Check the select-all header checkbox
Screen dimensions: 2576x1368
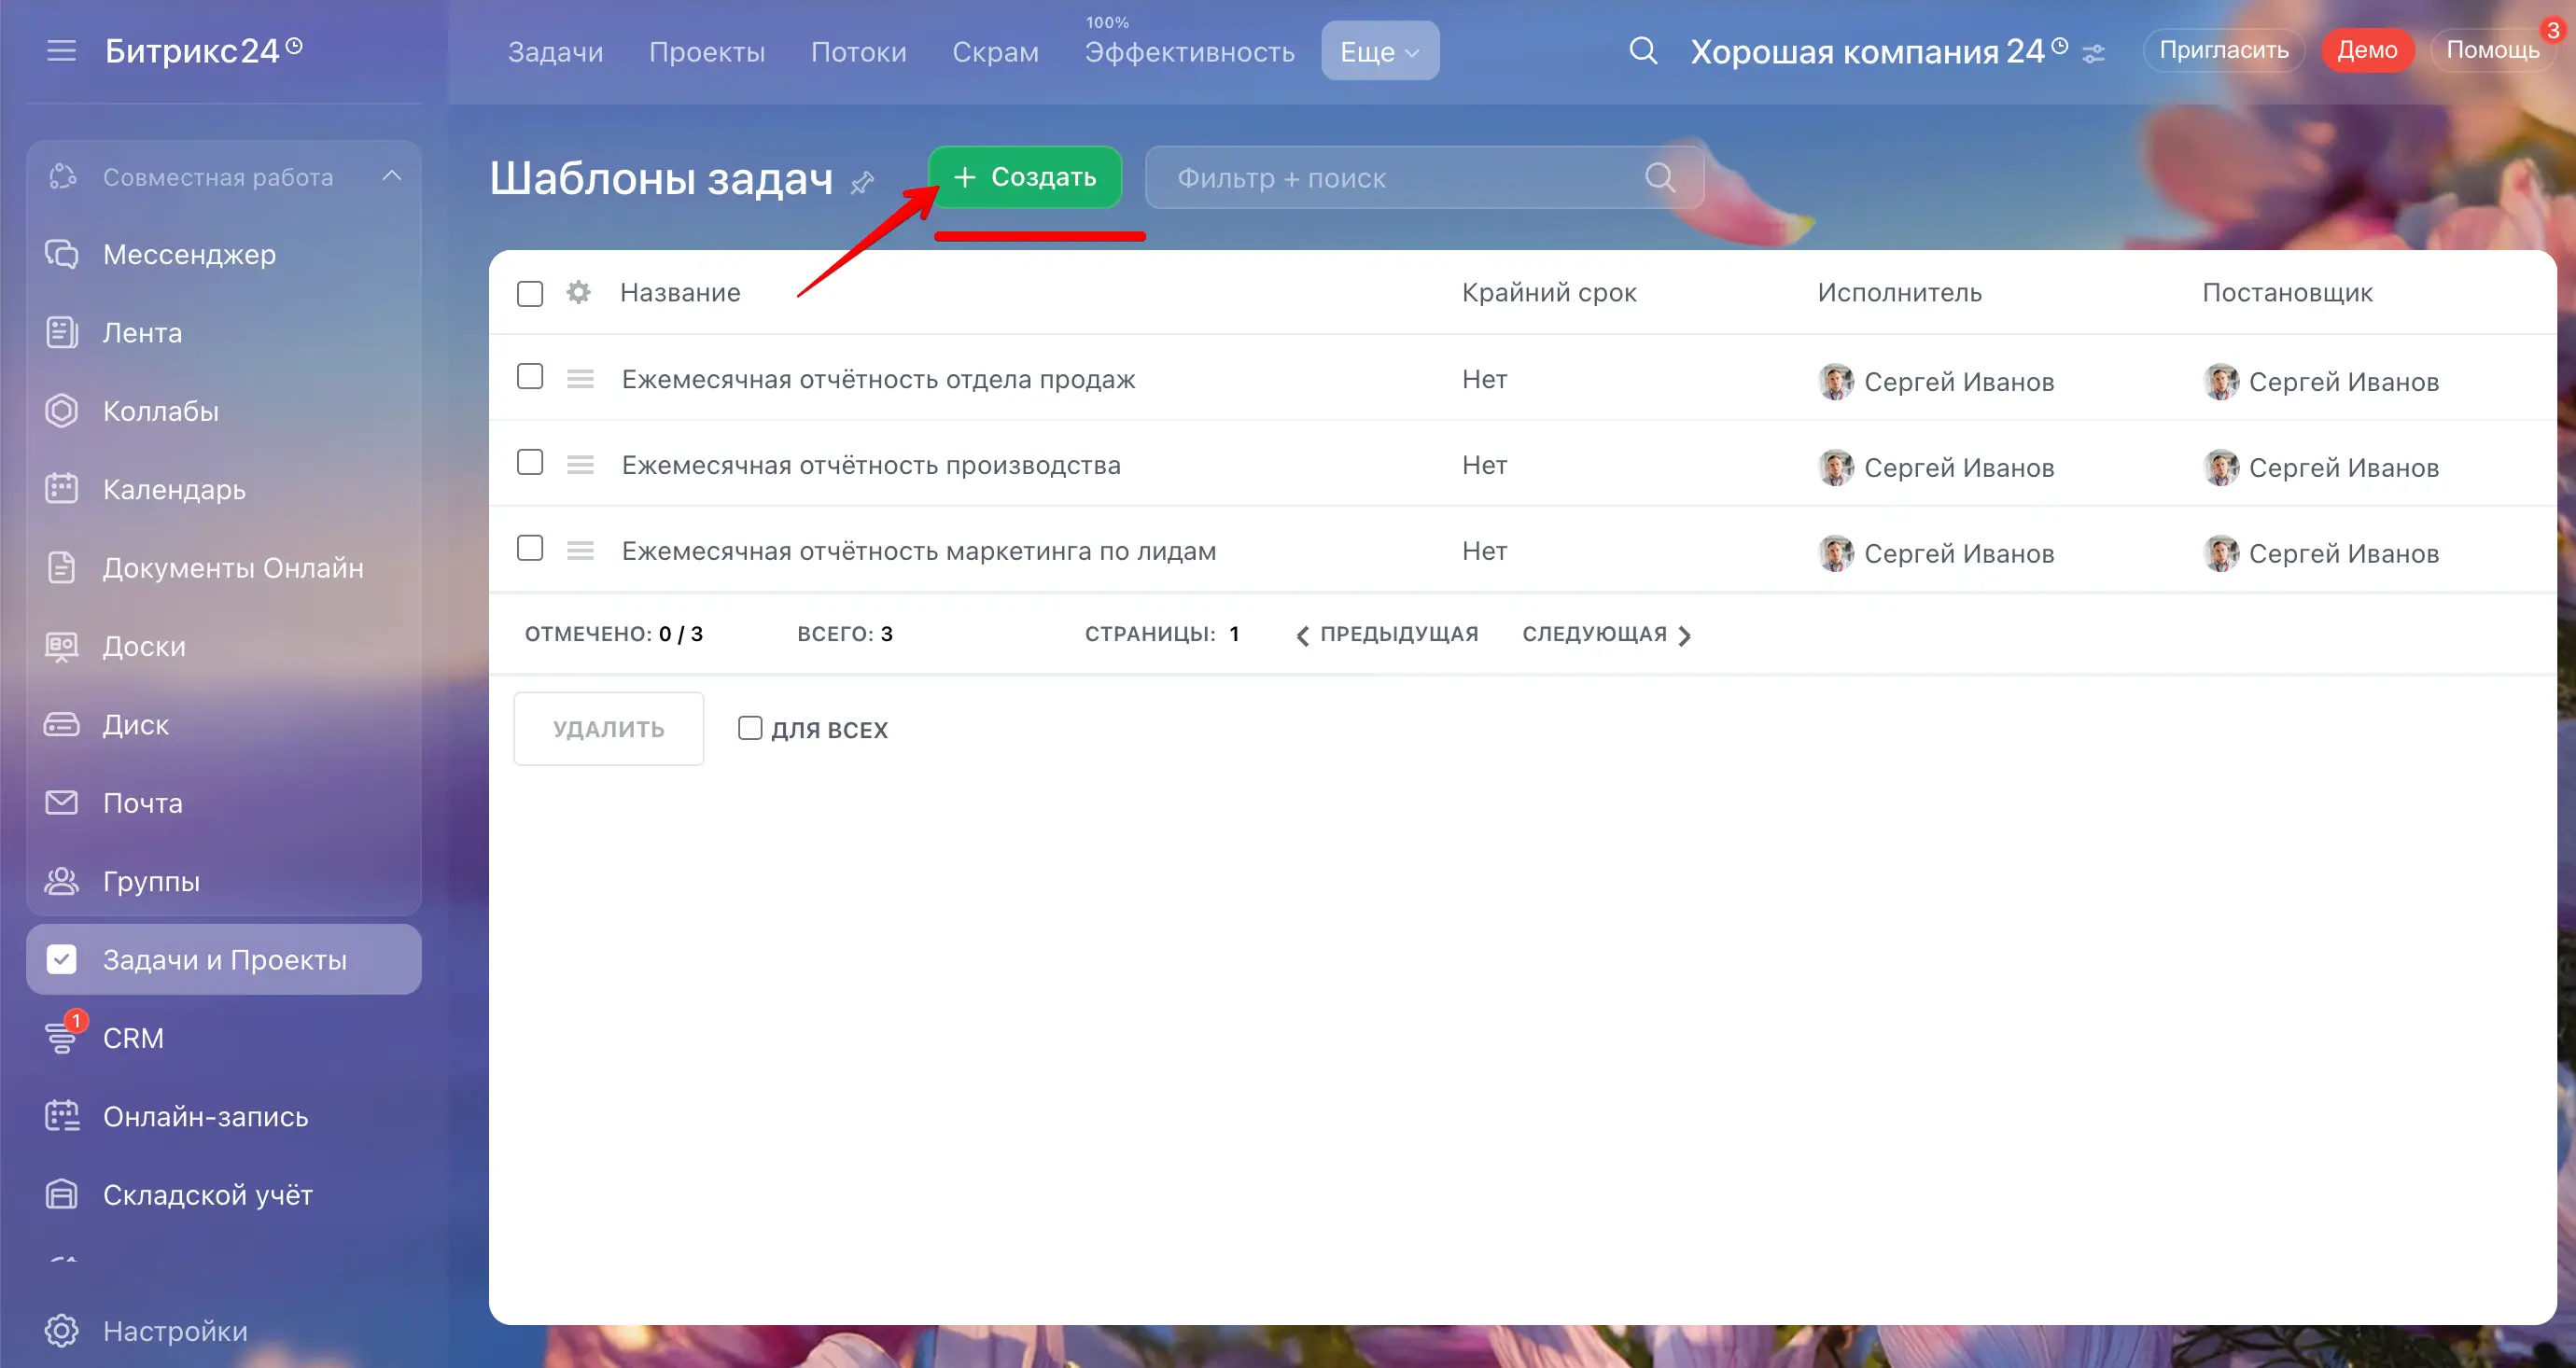(530, 293)
